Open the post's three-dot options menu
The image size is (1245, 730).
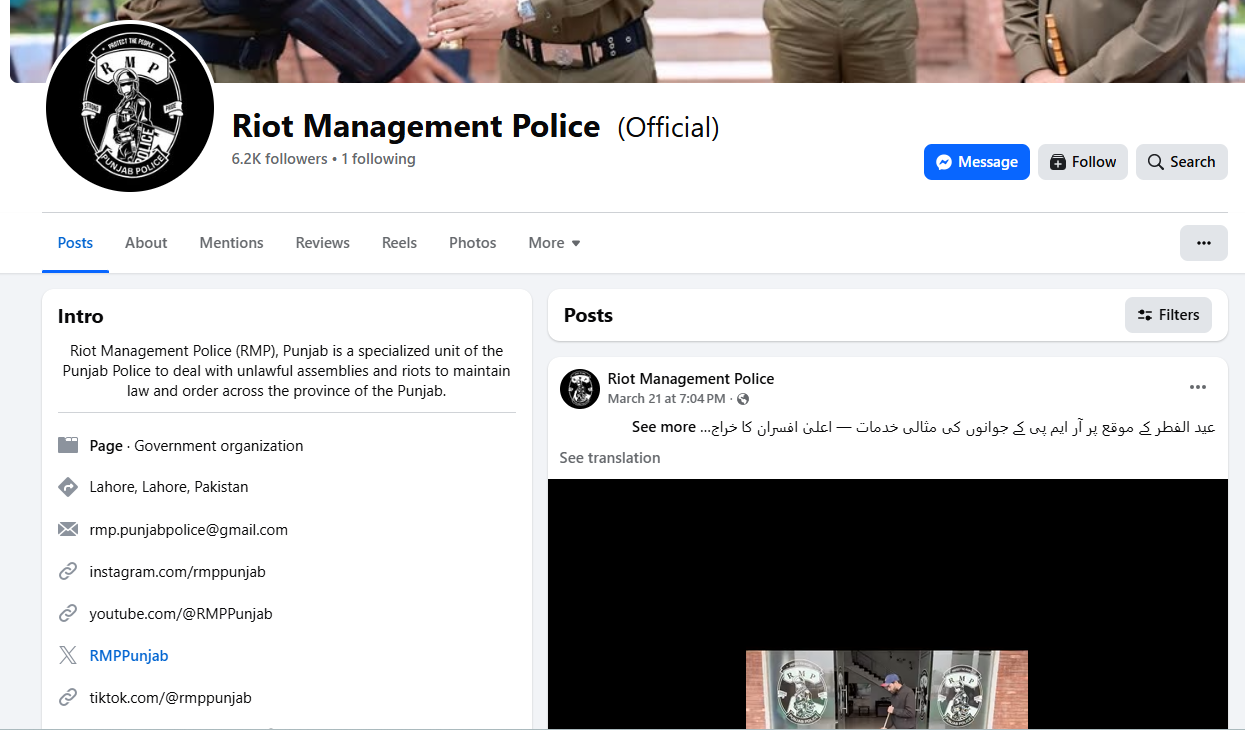(x=1198, y=388)
